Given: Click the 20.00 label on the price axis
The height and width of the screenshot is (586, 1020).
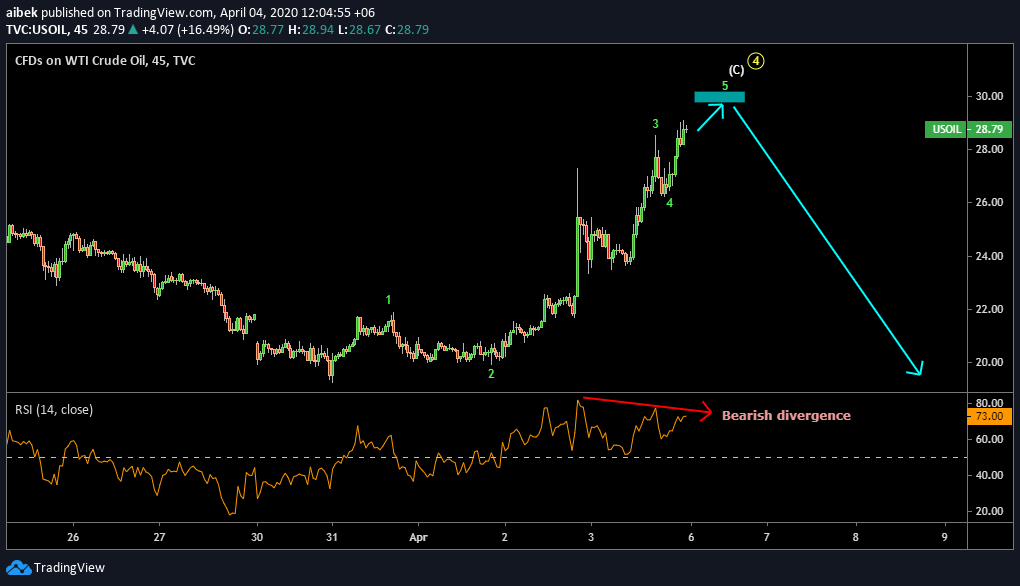Looking at the screenshot, I should click(989, 362).
